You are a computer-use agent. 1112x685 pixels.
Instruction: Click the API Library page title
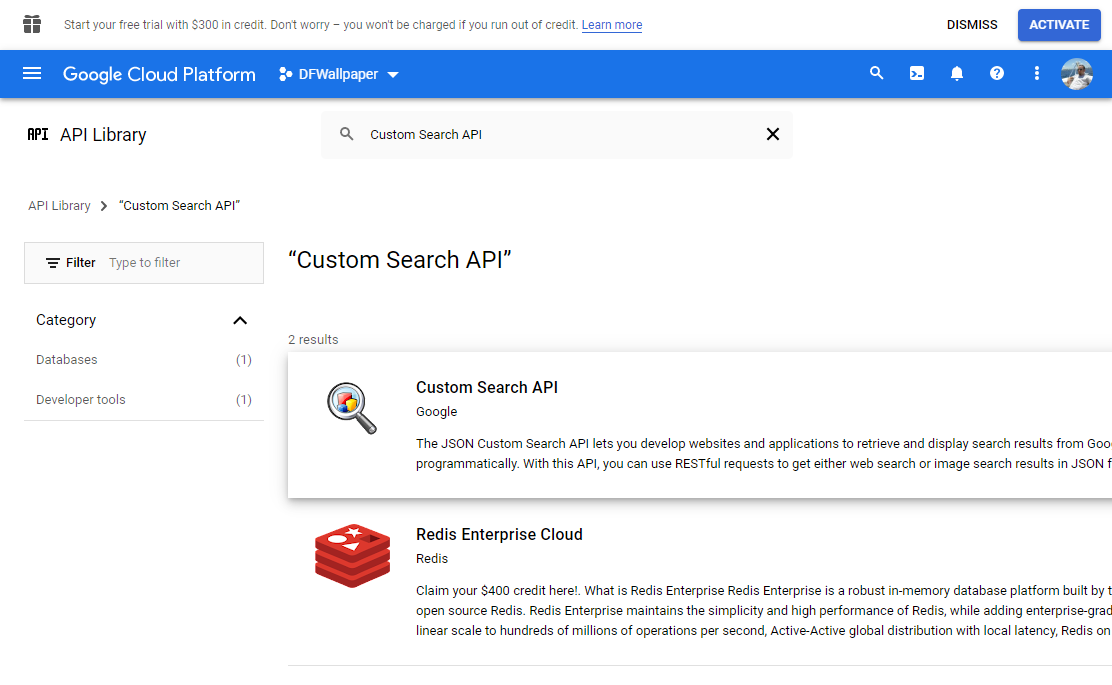click(x=103, y=135)
